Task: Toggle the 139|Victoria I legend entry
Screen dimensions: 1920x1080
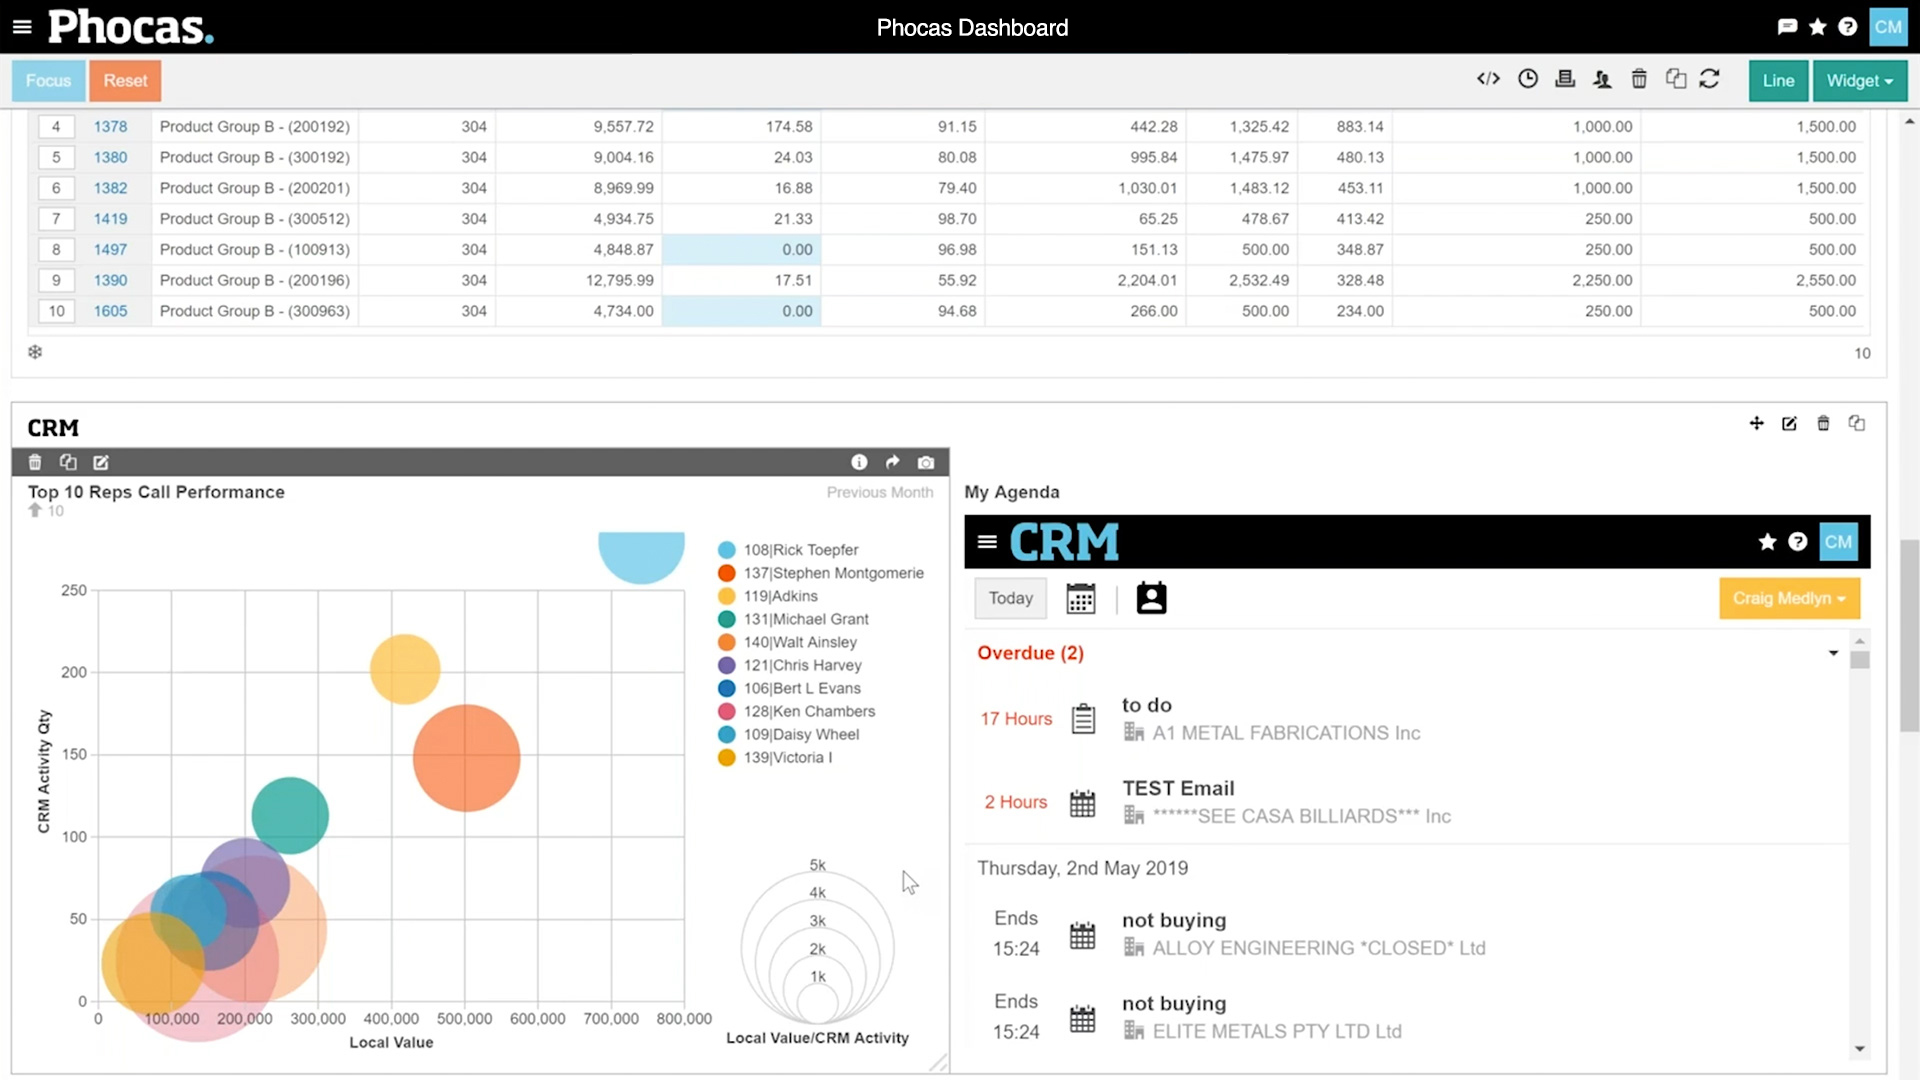Action: tap(787, 757)
